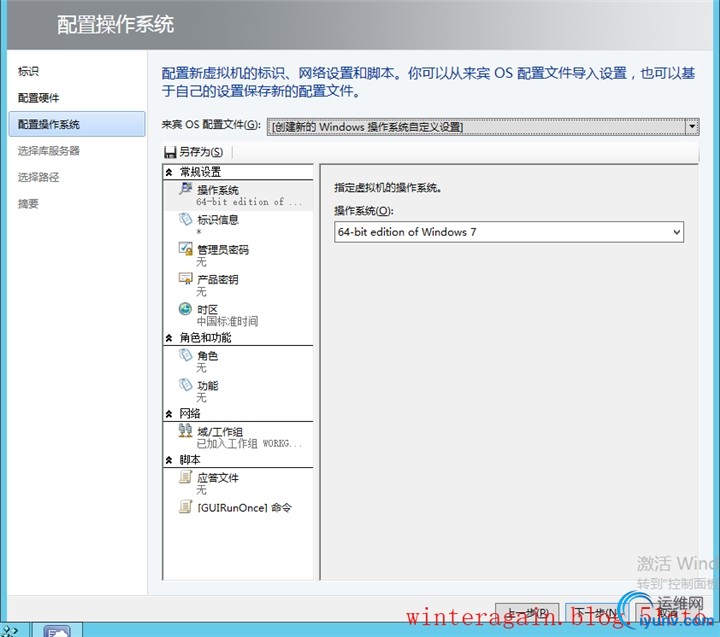Click the 标识信息 icon

[186, 219]
